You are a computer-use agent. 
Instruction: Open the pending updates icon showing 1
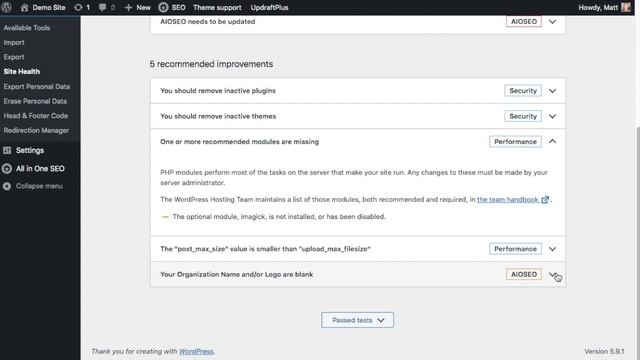[82, 7]
